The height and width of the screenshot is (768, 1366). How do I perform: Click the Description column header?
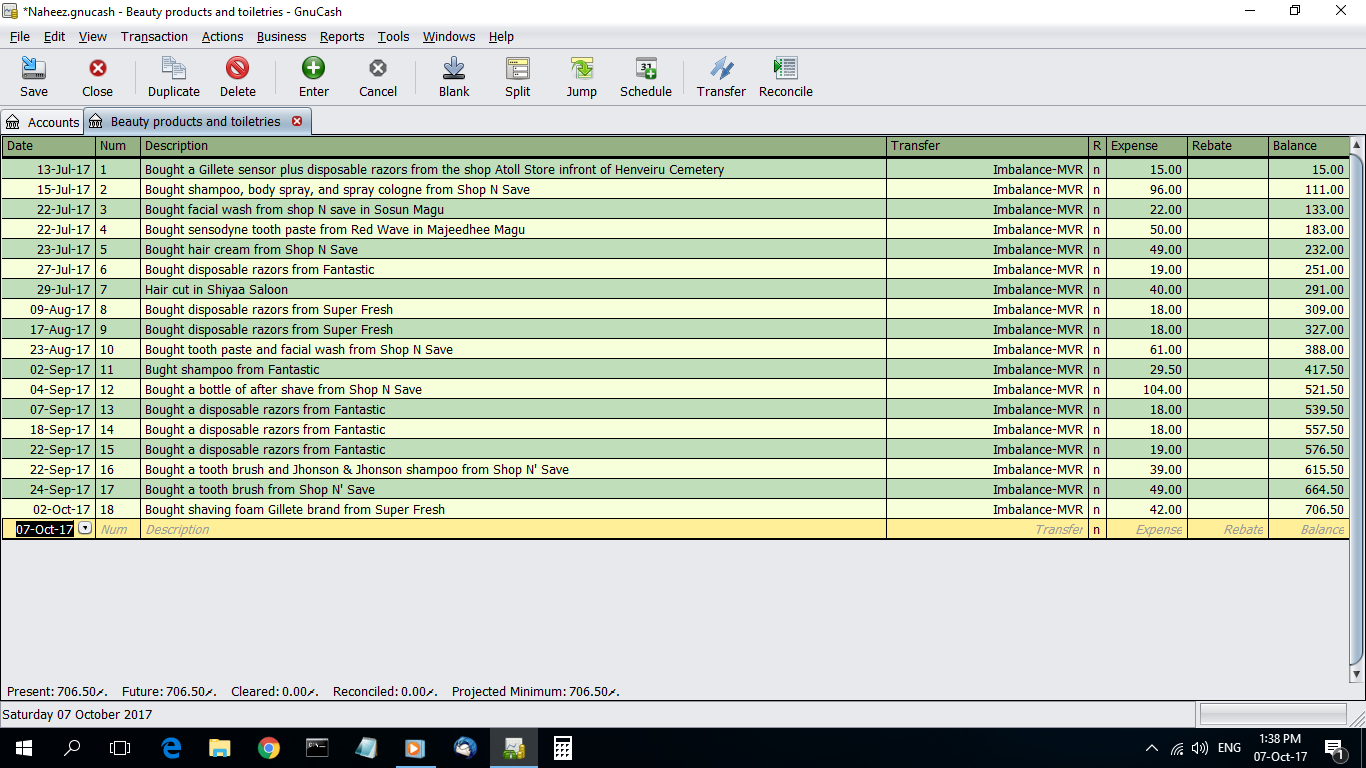click(513, 146)
